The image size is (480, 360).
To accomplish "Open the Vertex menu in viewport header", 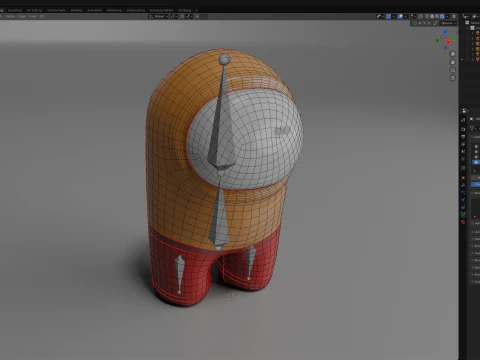I will pos(10,16).
